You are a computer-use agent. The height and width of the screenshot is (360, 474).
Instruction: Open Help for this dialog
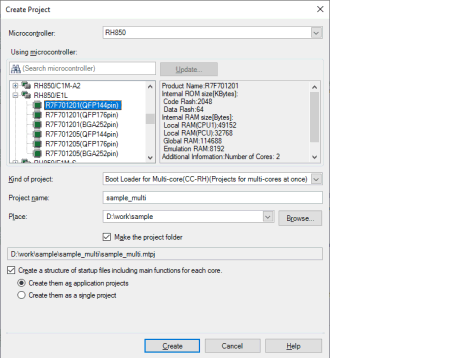tap(293, 346)
